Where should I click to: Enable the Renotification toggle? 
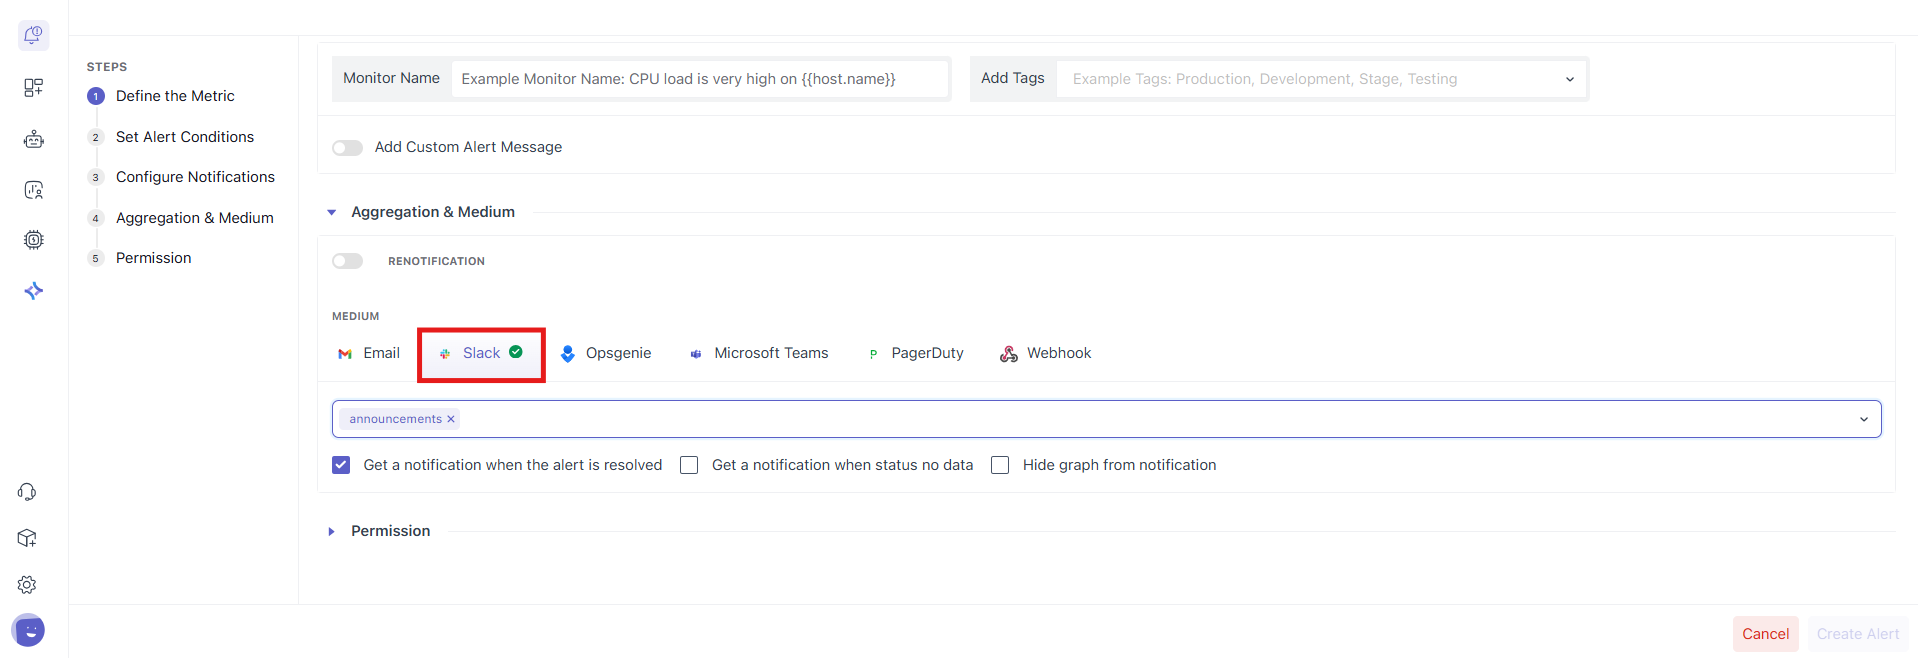coord(347,261)
